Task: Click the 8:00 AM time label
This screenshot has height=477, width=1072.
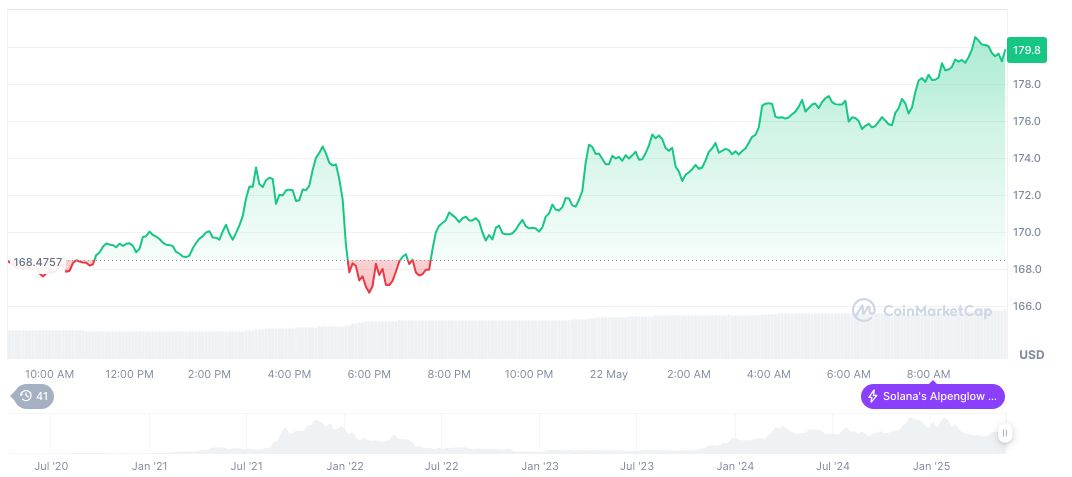Action: coord(928,374)
